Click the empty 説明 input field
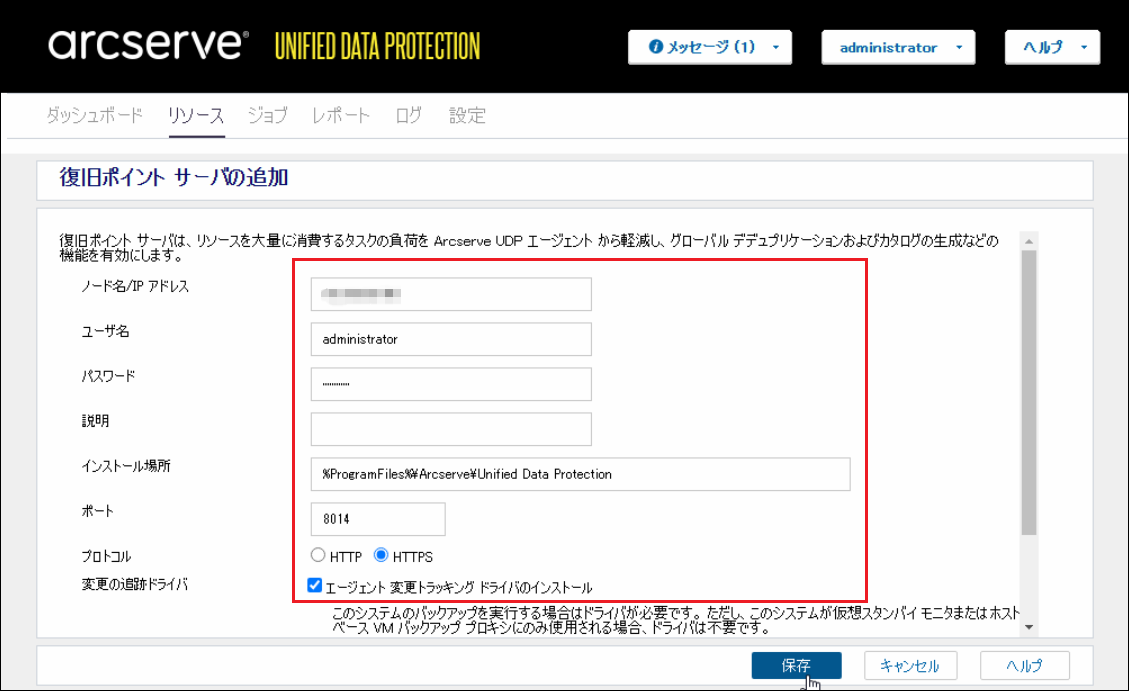The width and height of the screenshot is (1129, 691). [451, 429]
